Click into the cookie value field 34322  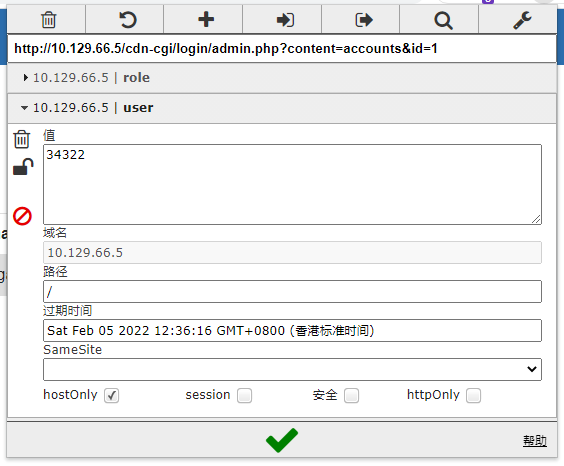pos(292,184)
